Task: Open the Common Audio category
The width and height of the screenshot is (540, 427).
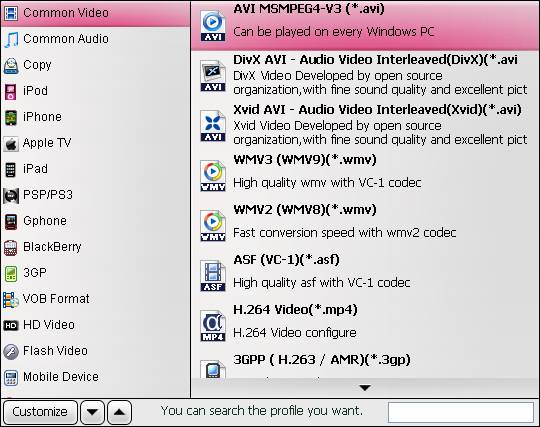Action: tap(95, 39)
